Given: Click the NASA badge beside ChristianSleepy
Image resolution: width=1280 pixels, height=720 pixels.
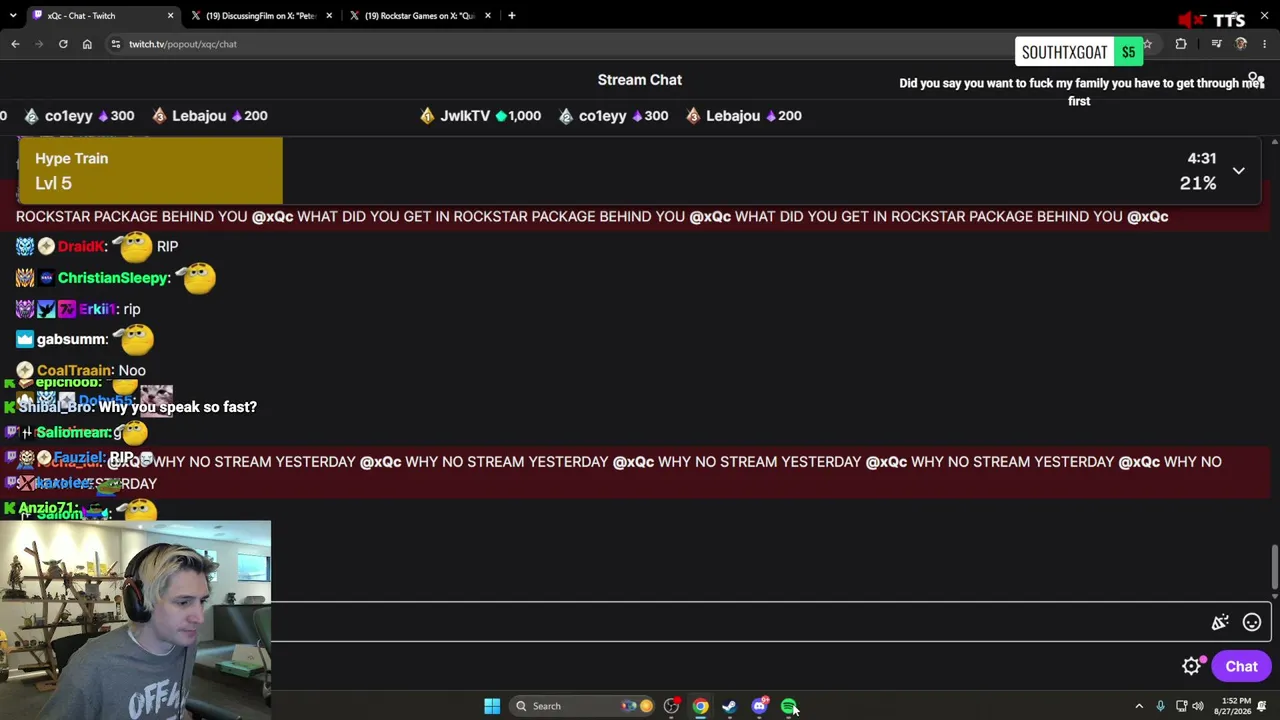Looking at the screenshot, I should point(46,278).
